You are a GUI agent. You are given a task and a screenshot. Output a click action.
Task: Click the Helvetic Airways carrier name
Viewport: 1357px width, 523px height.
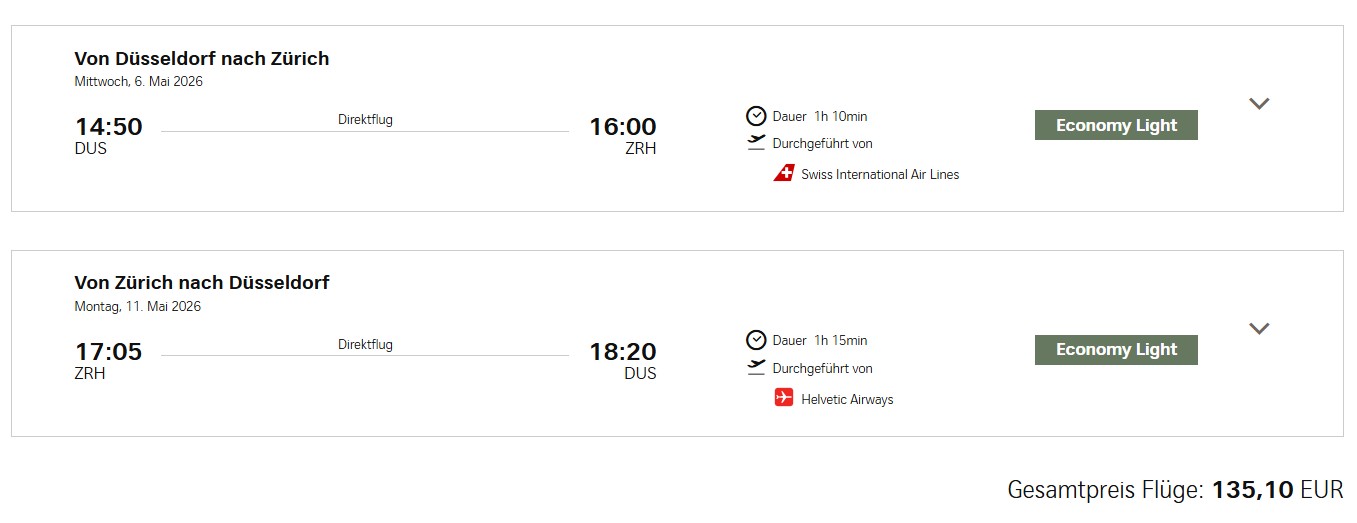(x=847, y=399)
